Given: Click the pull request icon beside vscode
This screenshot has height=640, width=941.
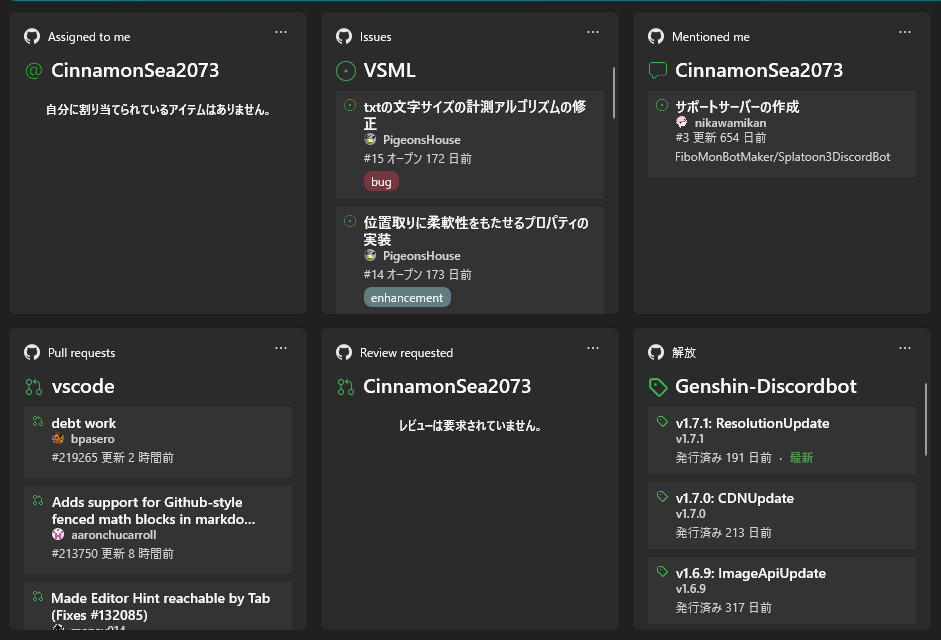Looking at the screenshot, I should pyautogui.click(x=34, y=387).
